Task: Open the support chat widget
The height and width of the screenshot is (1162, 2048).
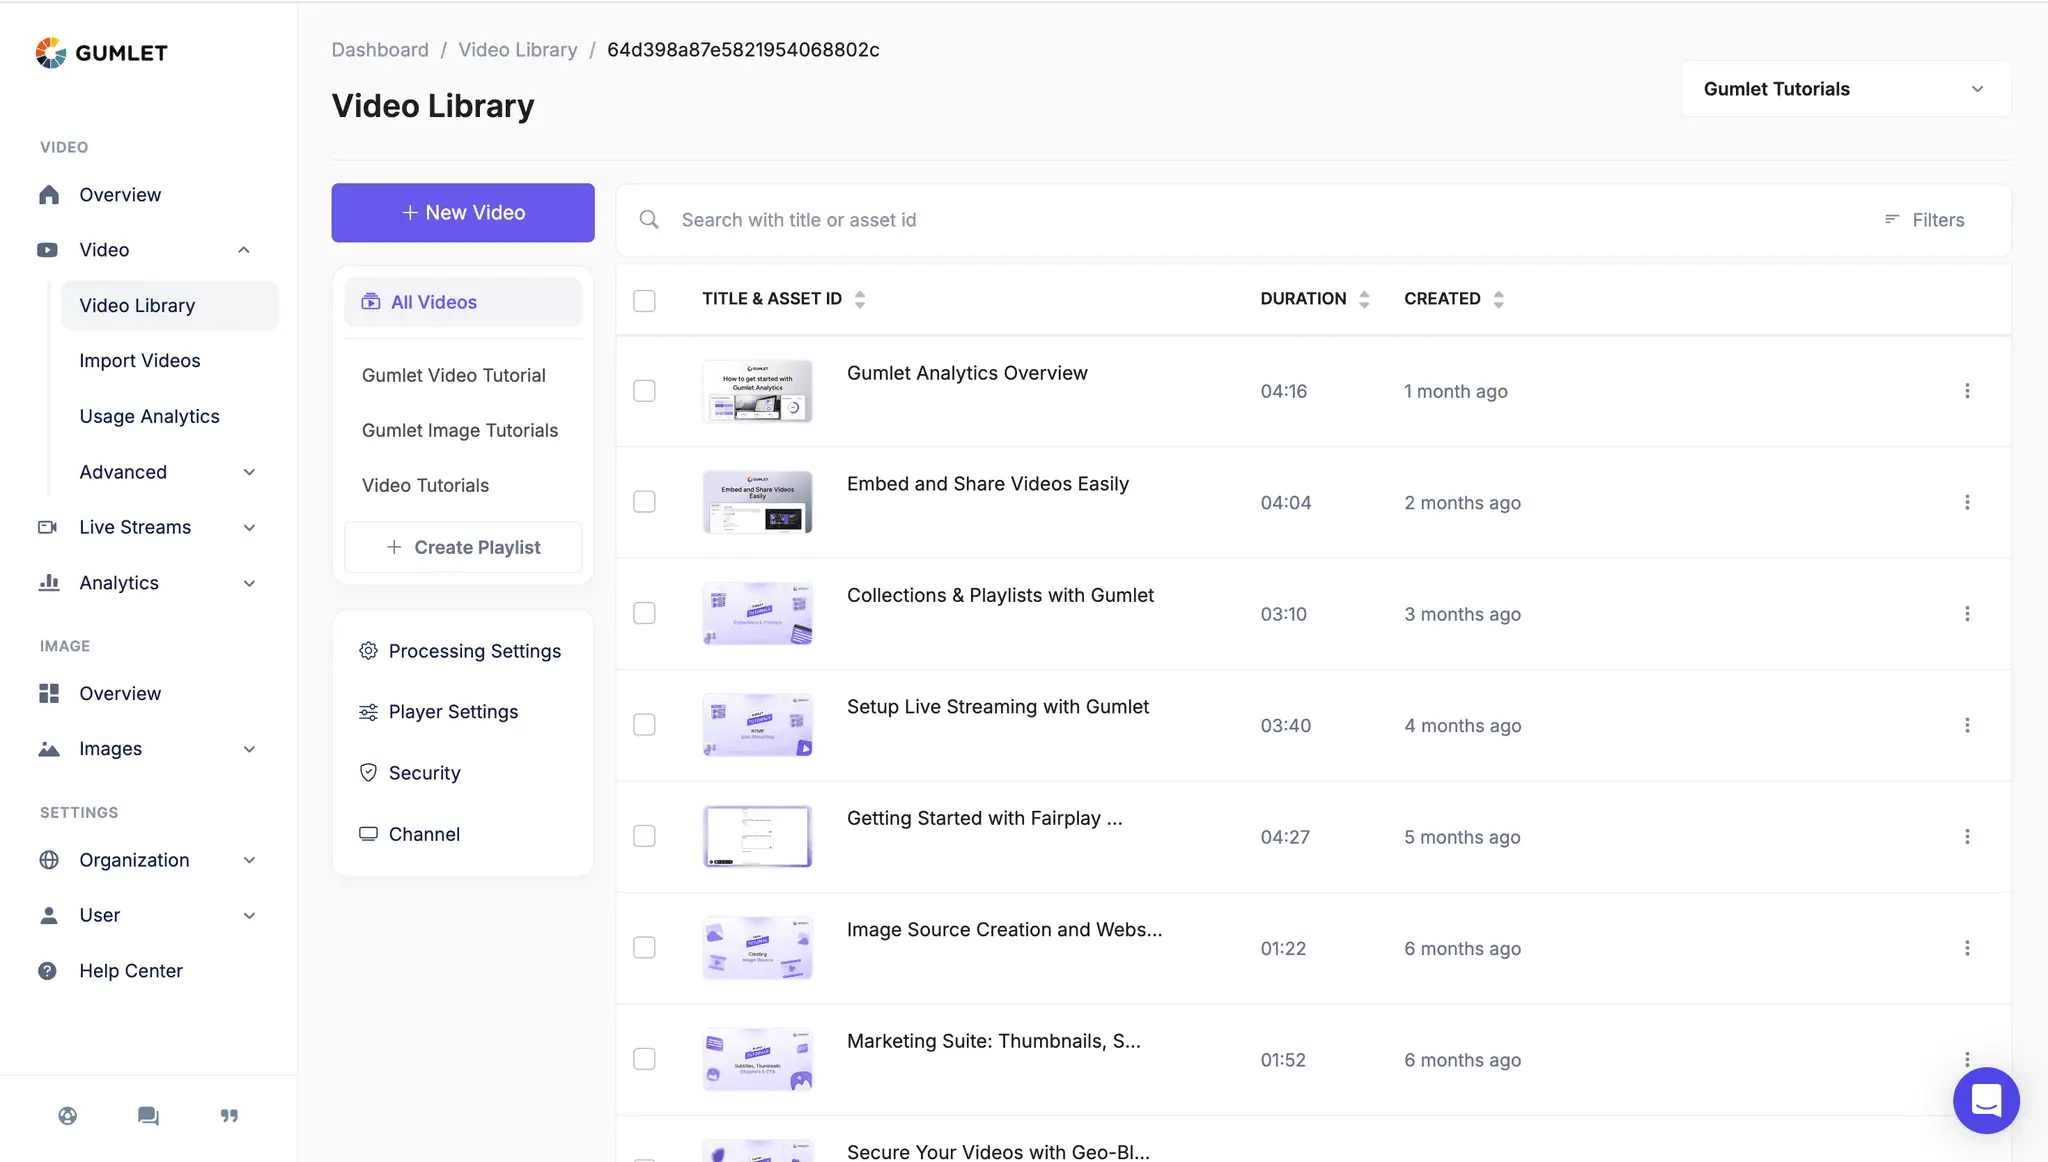Action: pos(1986,1100)
